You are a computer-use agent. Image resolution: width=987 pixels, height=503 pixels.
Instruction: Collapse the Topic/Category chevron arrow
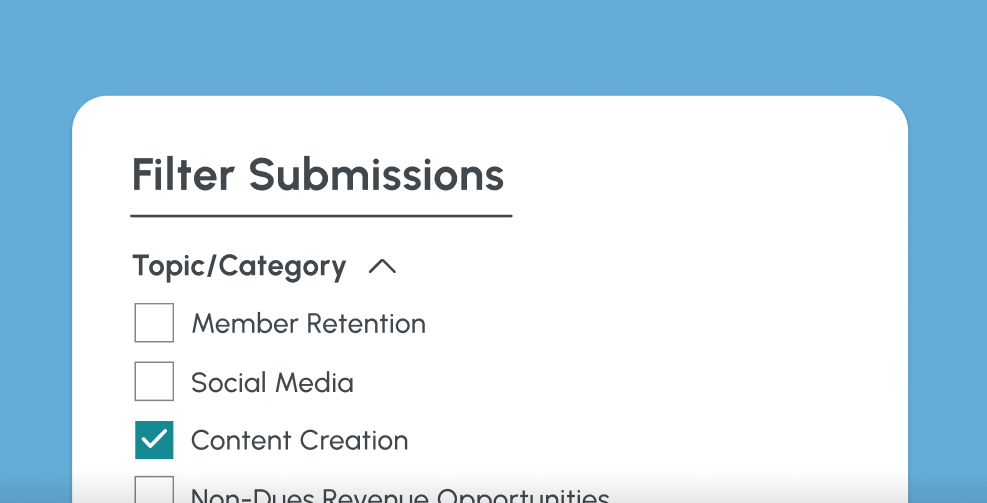[382, 266]
